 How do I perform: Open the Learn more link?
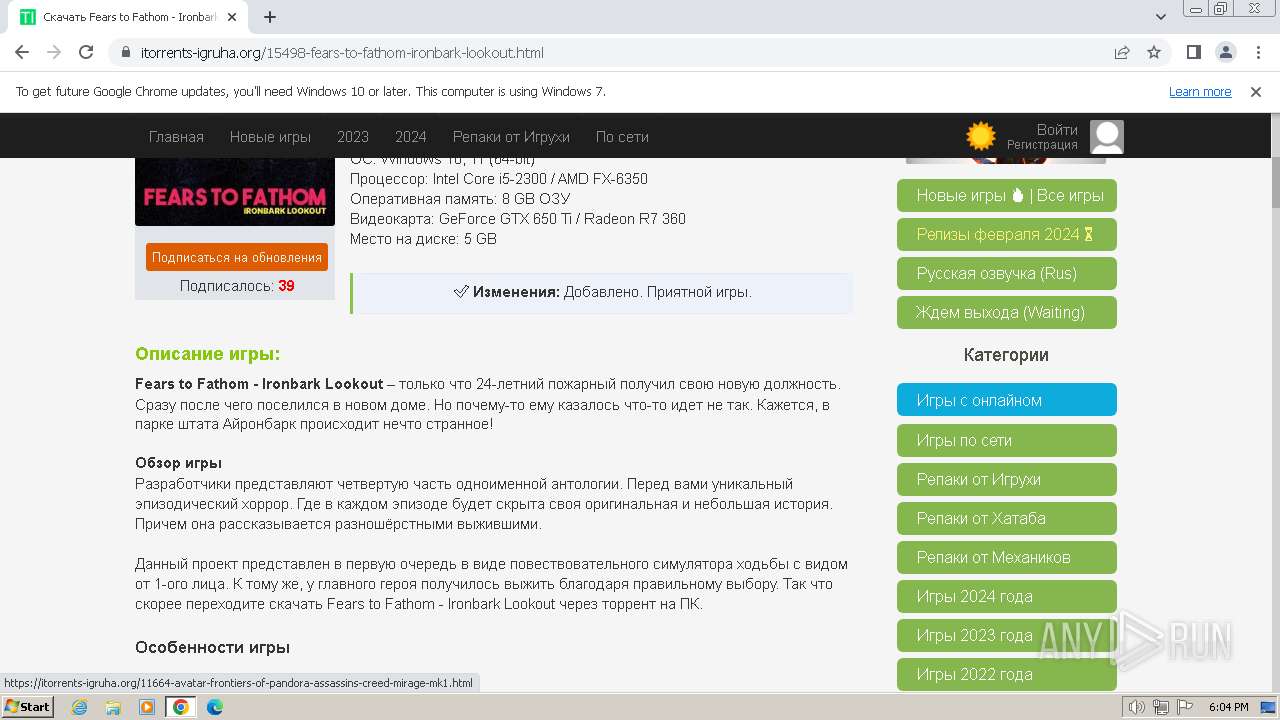[x=1200, y=91]
